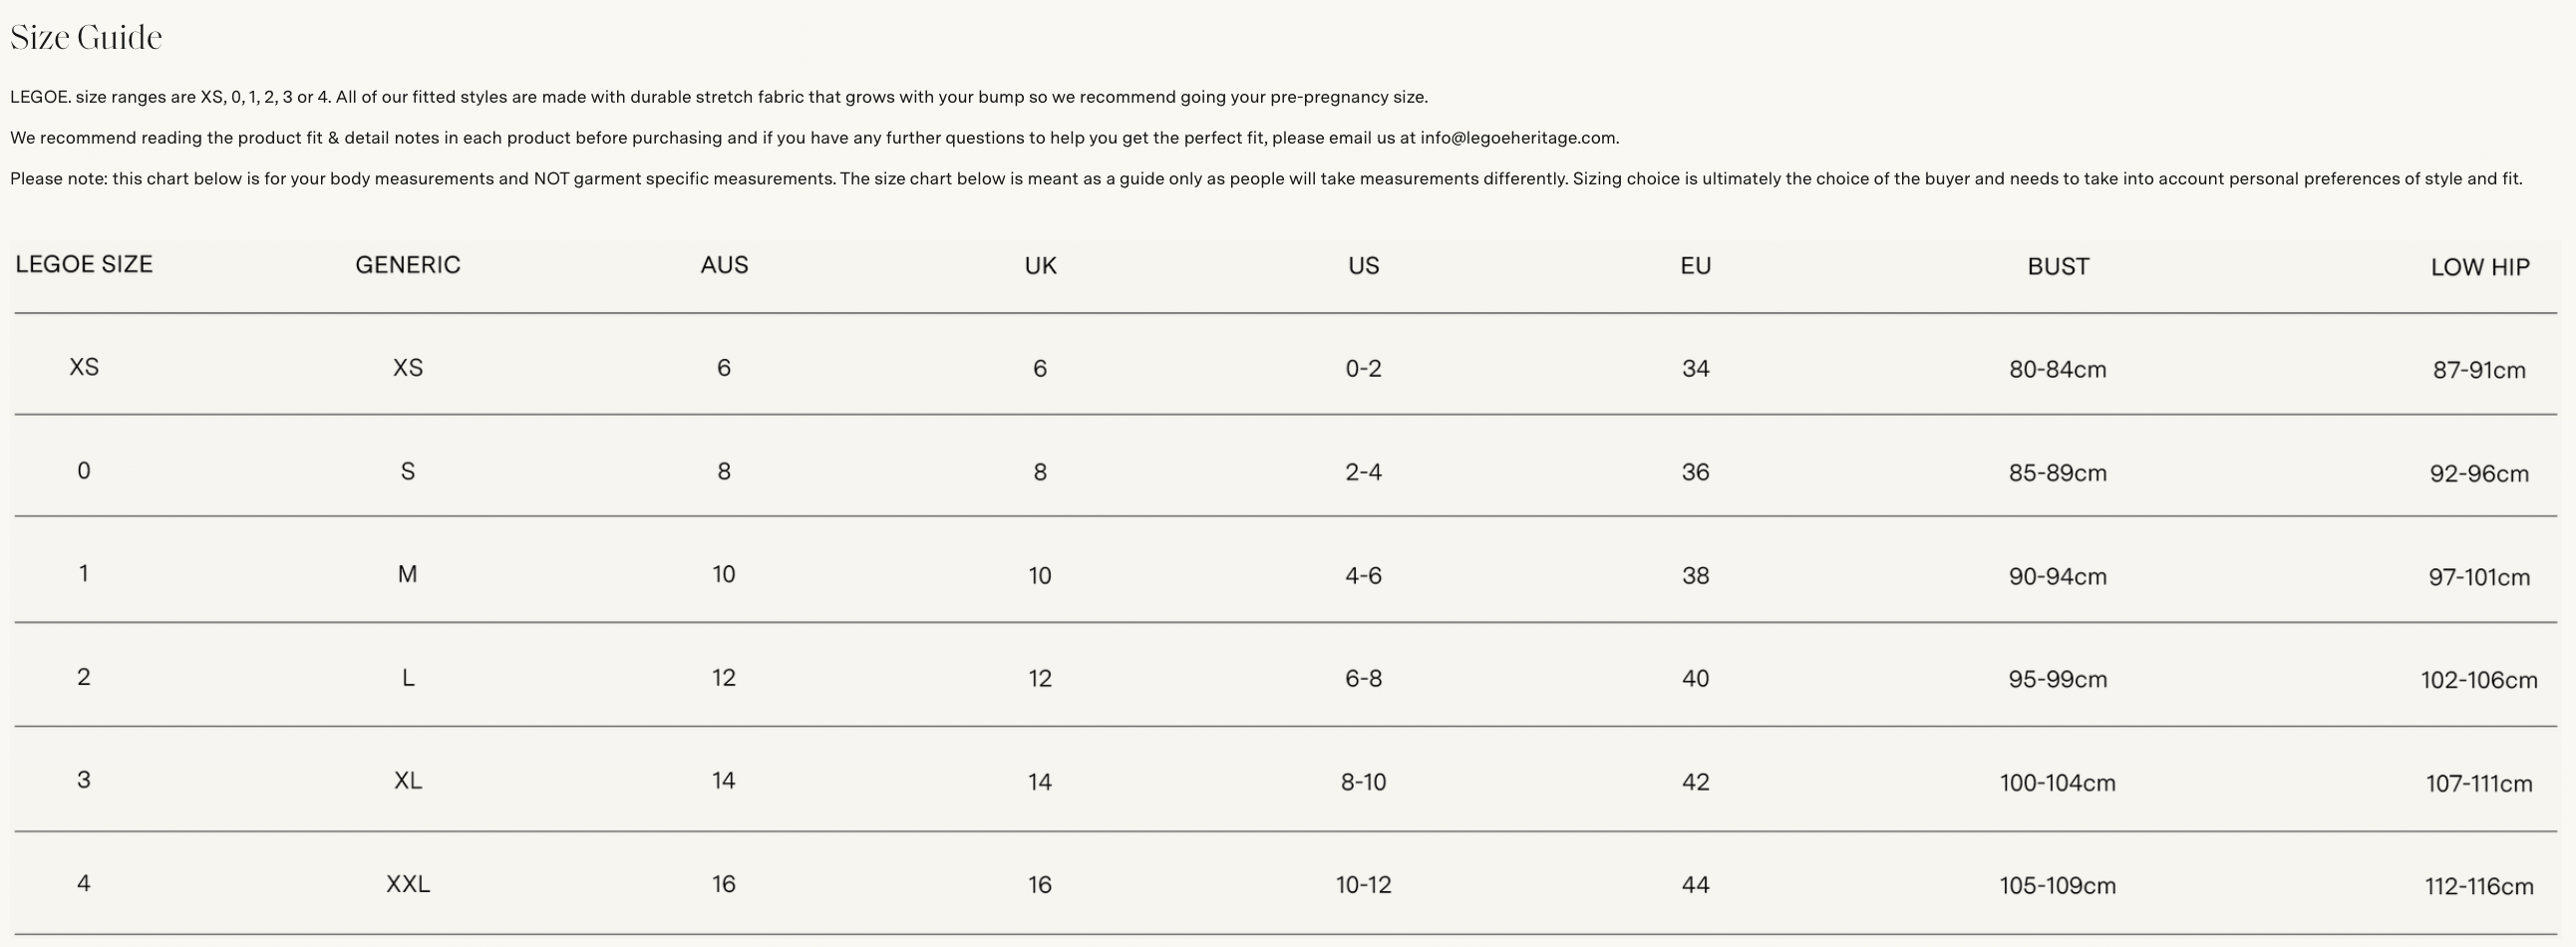
Task: Click the 87-91cm low hip value
Action: click(x=2479, y=371)
